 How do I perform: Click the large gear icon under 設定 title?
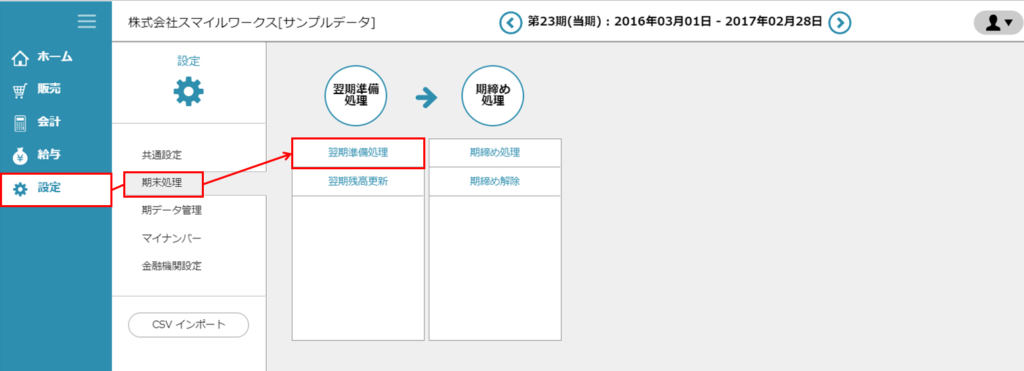point(188,92)
